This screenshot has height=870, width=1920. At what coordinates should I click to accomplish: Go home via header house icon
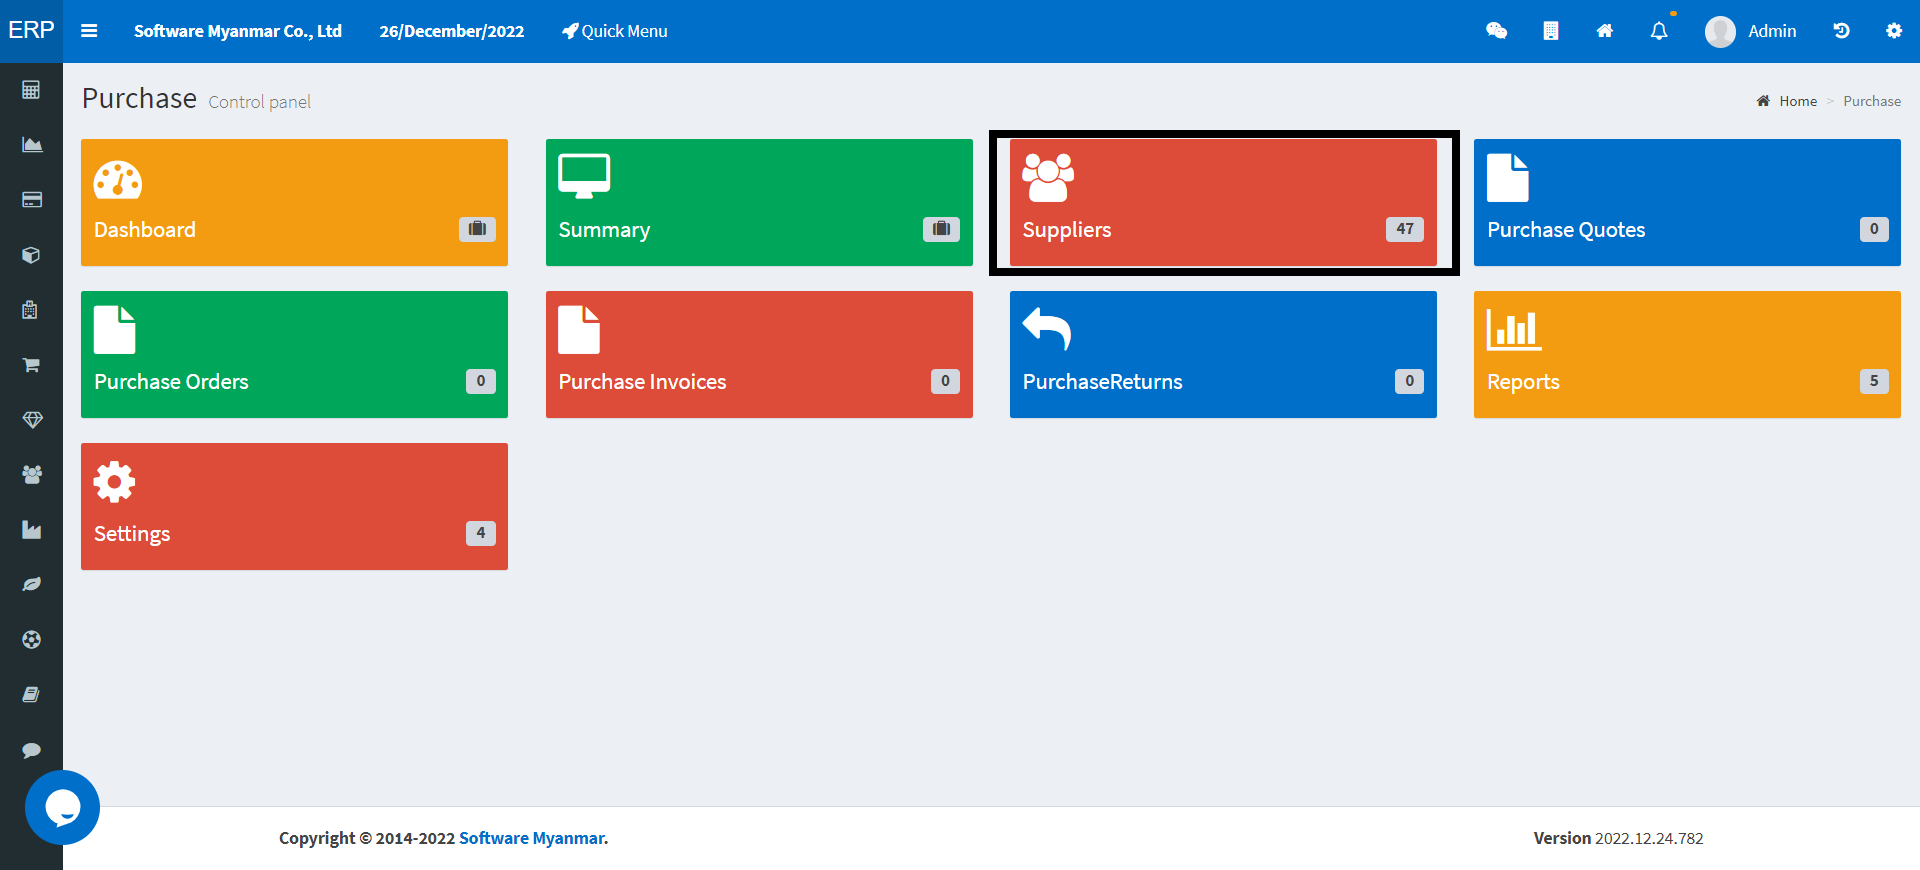pyautogui.click(x=1604, y=31)
